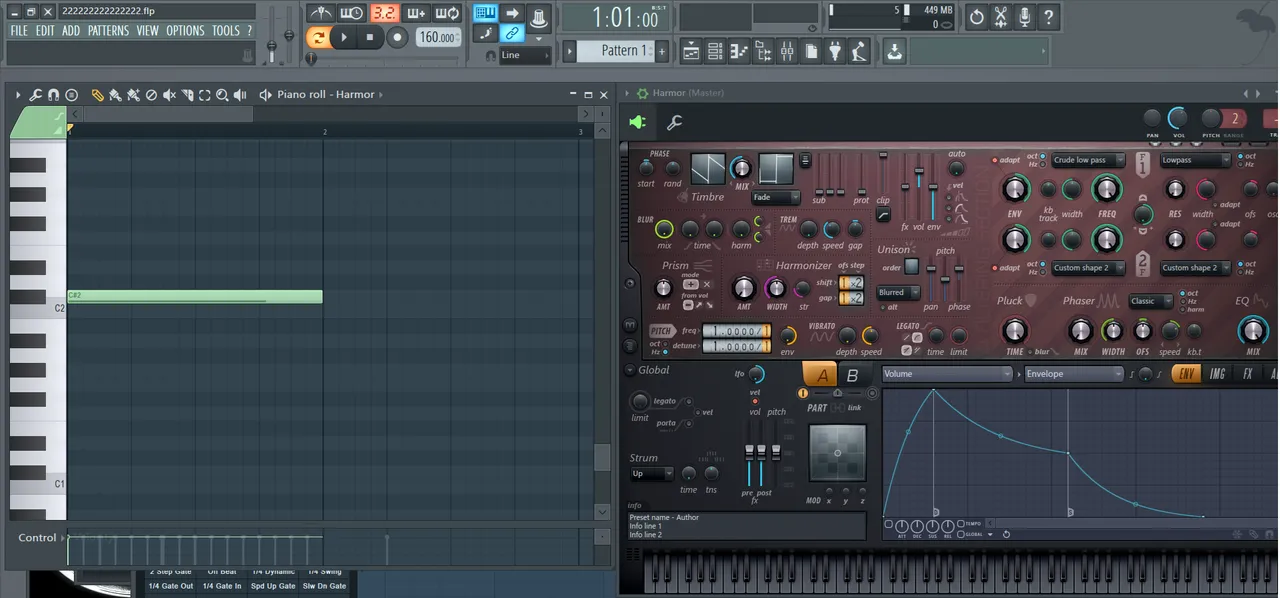Viewport: 1280px width, 598px height.
Task: Arm recording with the record button
Action: click(397, 37)
